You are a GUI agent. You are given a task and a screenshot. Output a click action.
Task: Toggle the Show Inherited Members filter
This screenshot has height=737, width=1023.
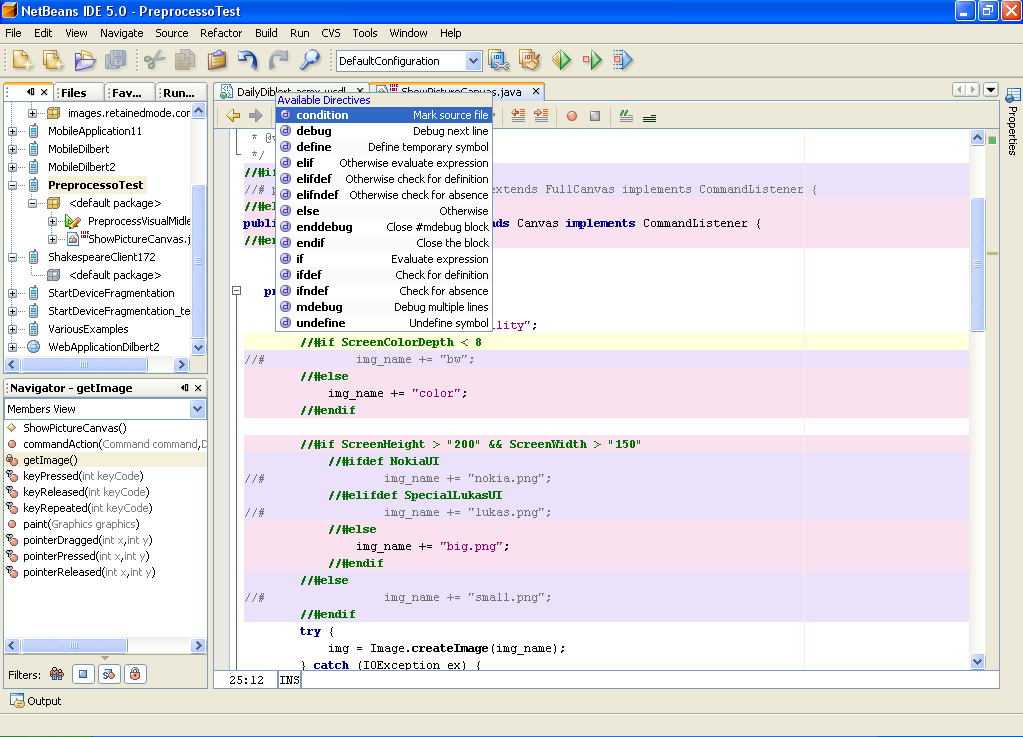(57, 674)
